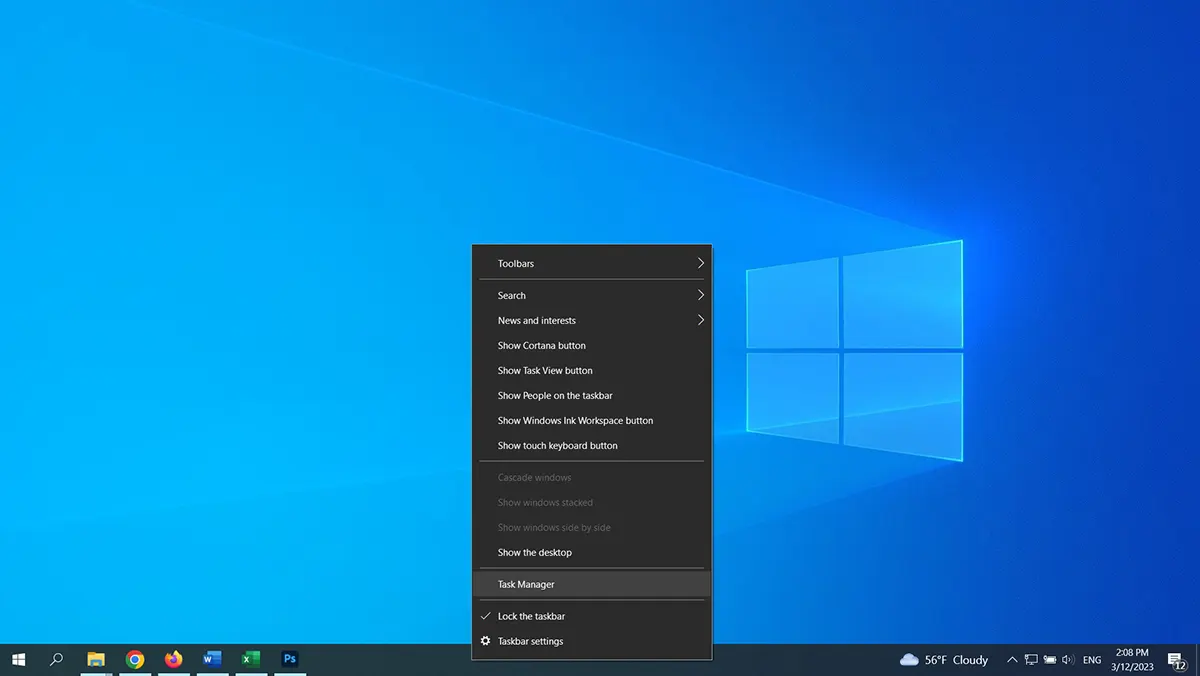The image size is (1200, 676).
Task: Launch Microsoft Excel from the taskbar
Action: (x=251, y=660)
